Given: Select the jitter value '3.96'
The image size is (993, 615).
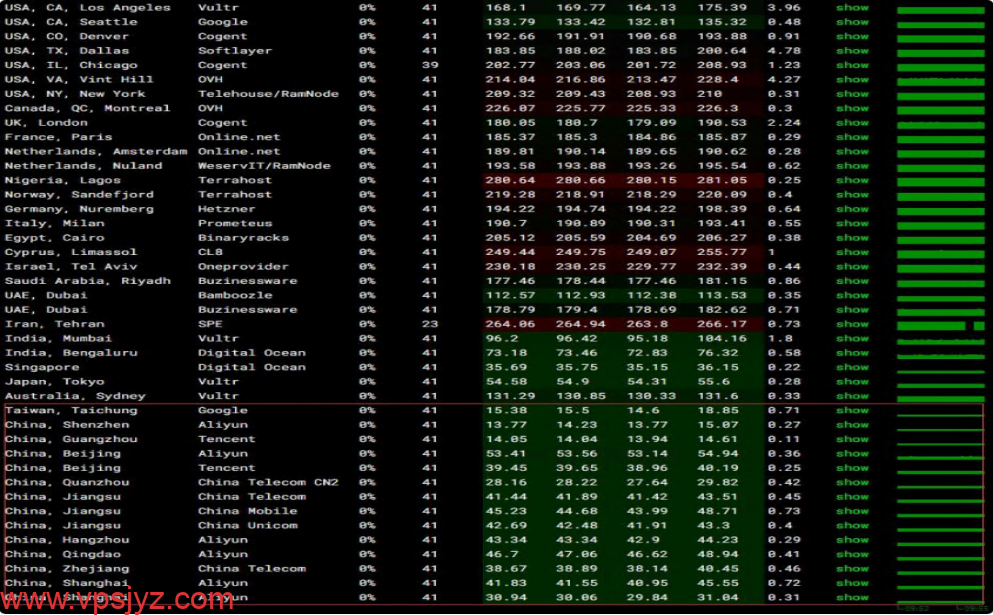Looking at the screenshot, I should click(x=783, y=8).
